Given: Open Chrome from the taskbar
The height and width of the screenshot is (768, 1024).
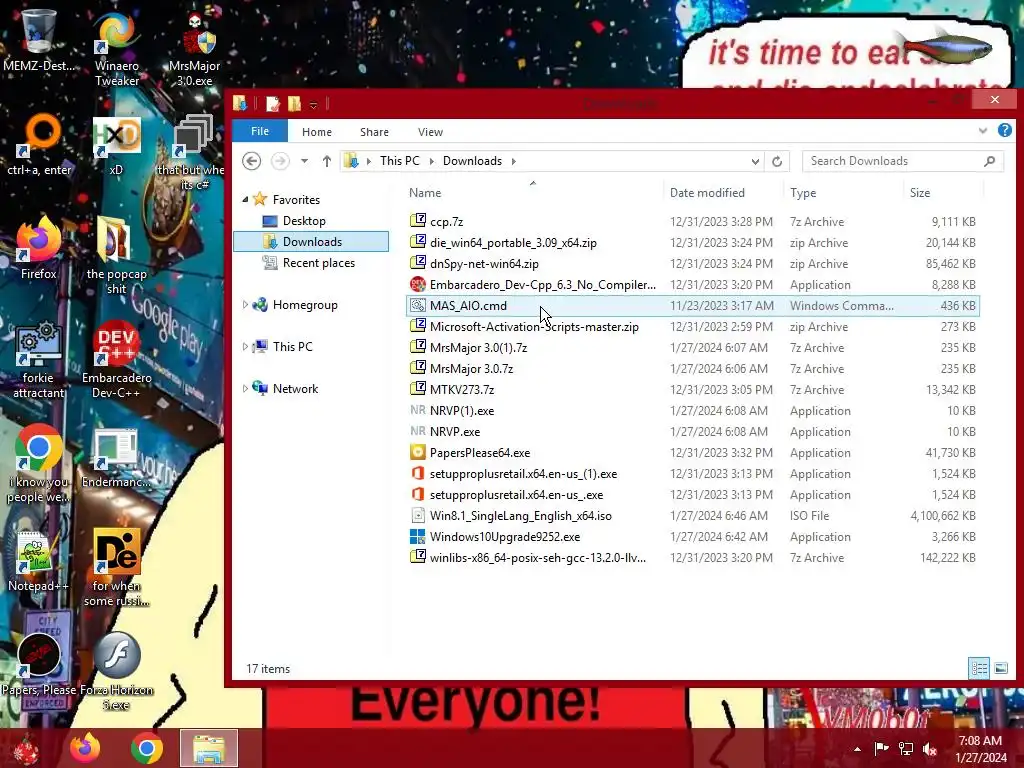Looking at the screenshot, I should point(146,748).
